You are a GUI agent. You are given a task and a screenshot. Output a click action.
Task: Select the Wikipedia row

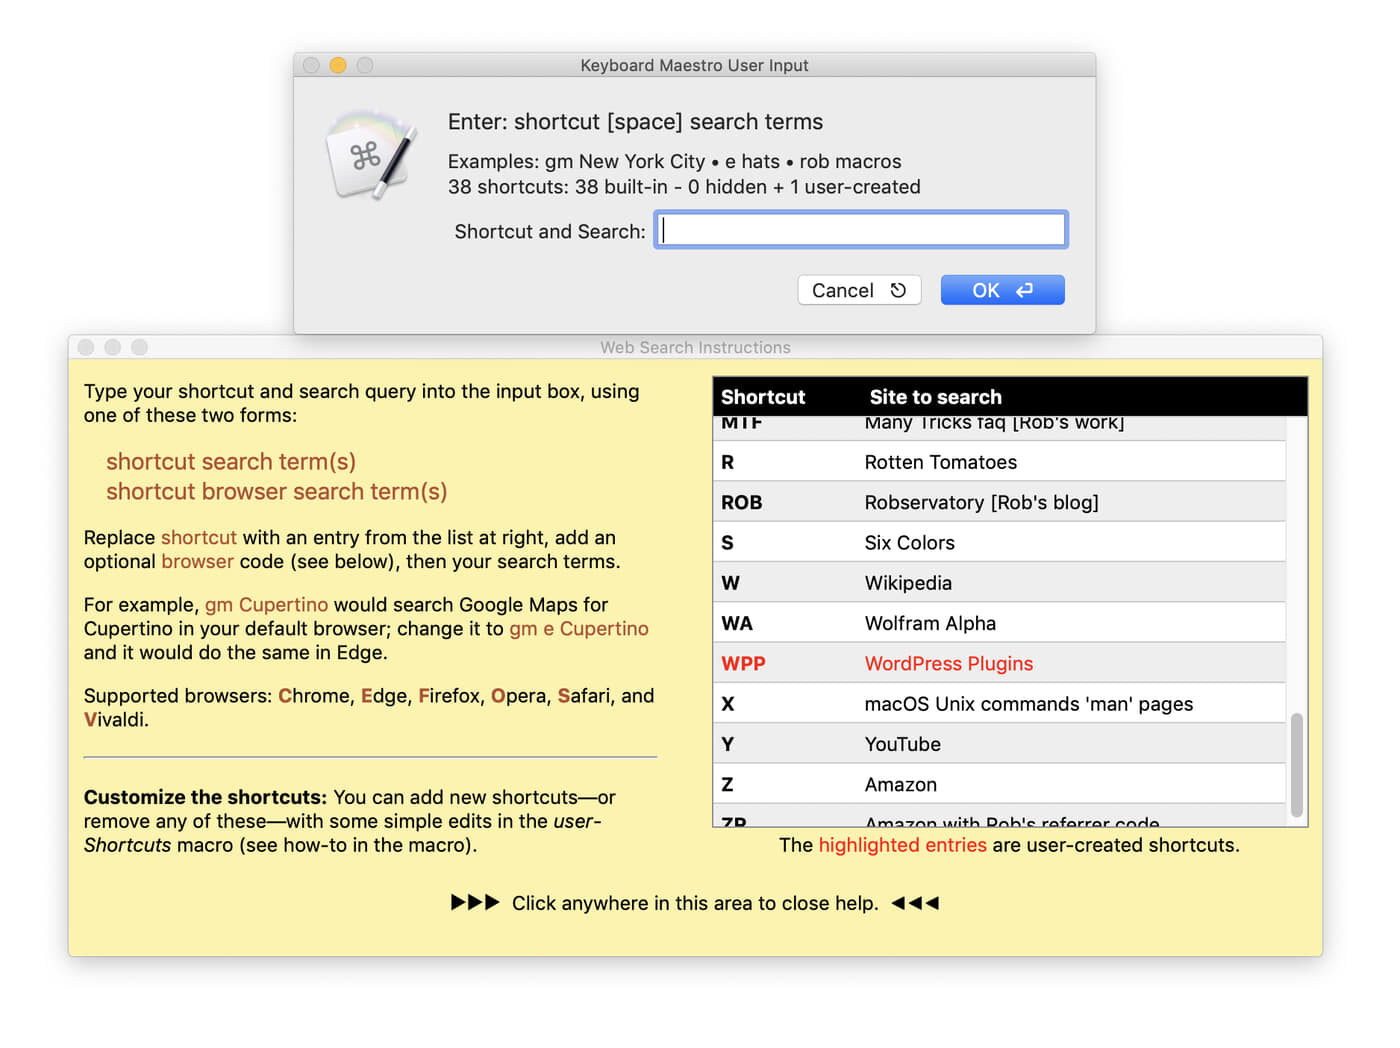pyautogui.click(x=999, y=583)
